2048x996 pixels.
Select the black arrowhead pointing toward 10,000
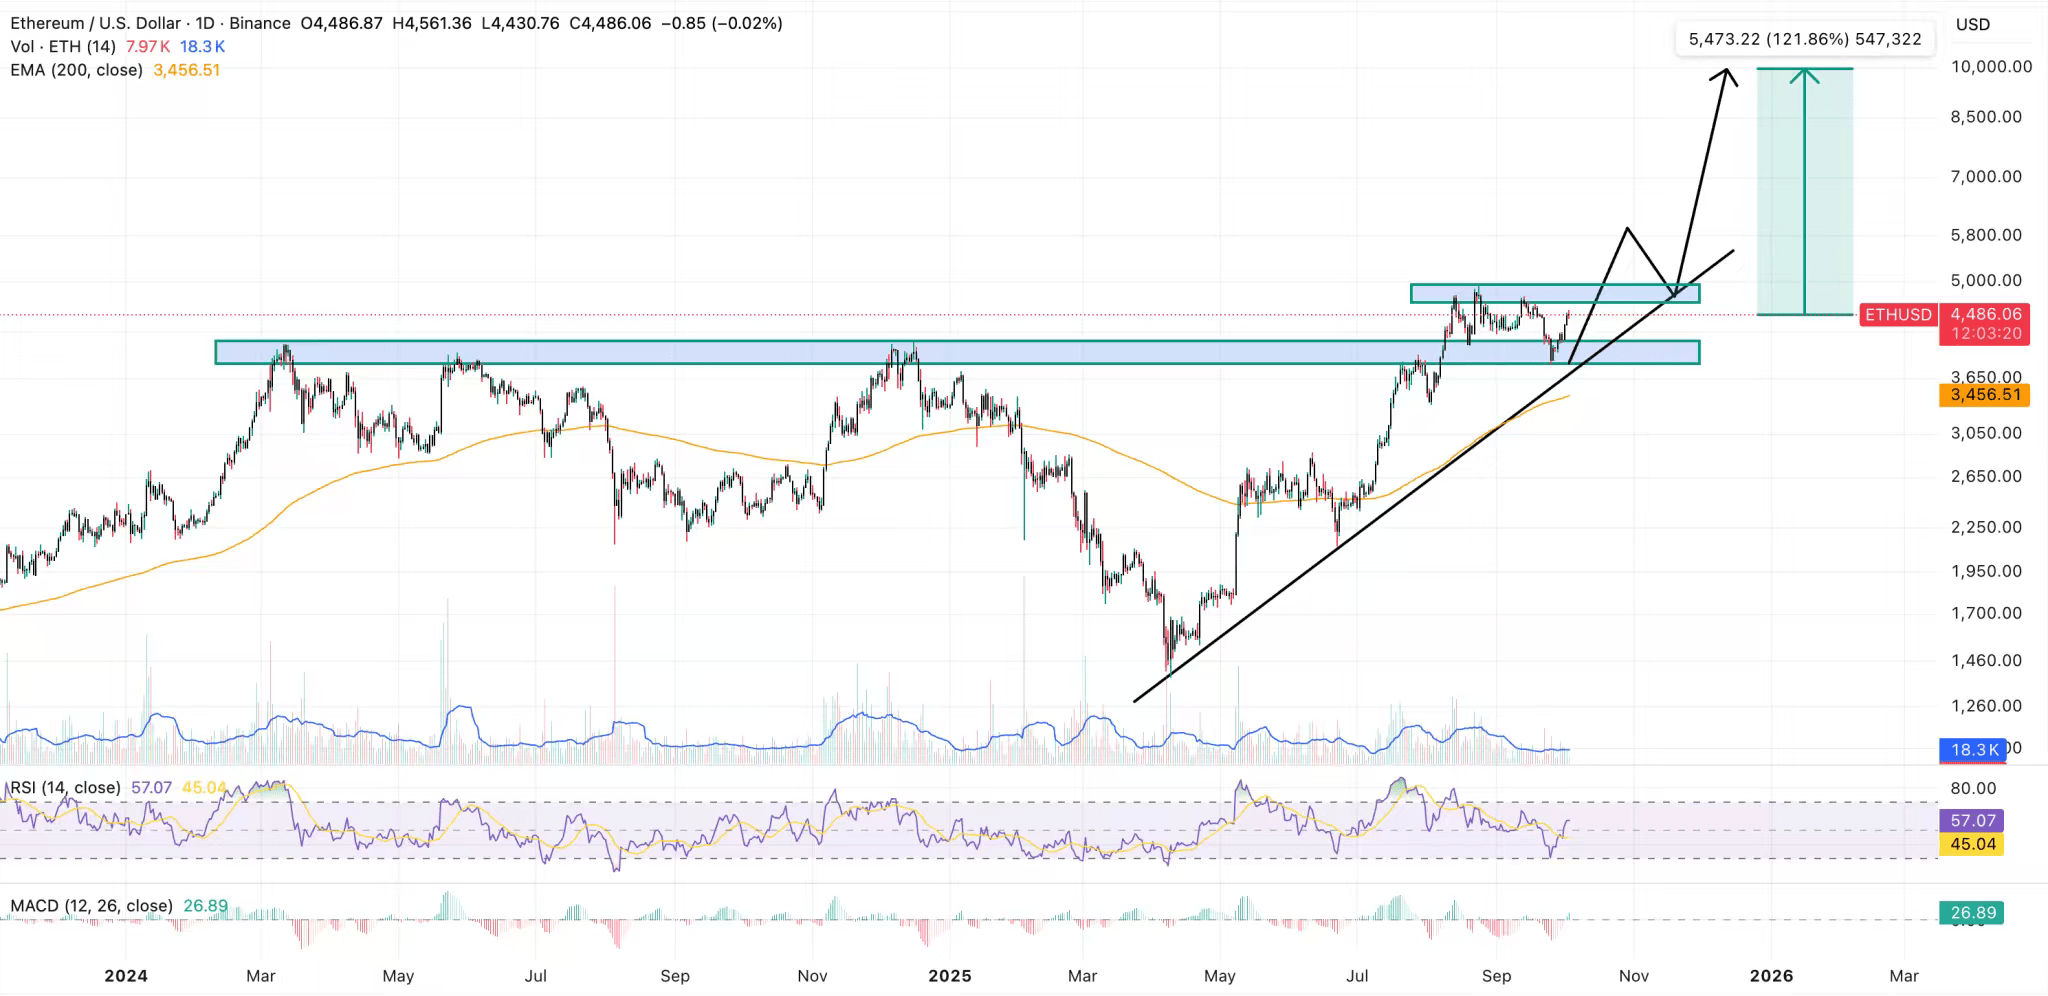(x=1726, y=74)
